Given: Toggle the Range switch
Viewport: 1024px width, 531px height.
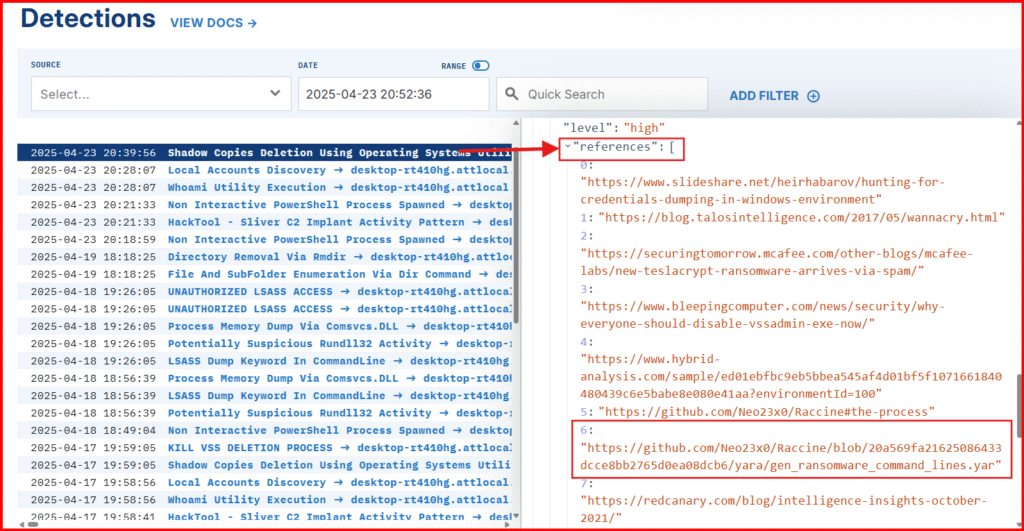Looking at the screenshot, I should 480,66.
